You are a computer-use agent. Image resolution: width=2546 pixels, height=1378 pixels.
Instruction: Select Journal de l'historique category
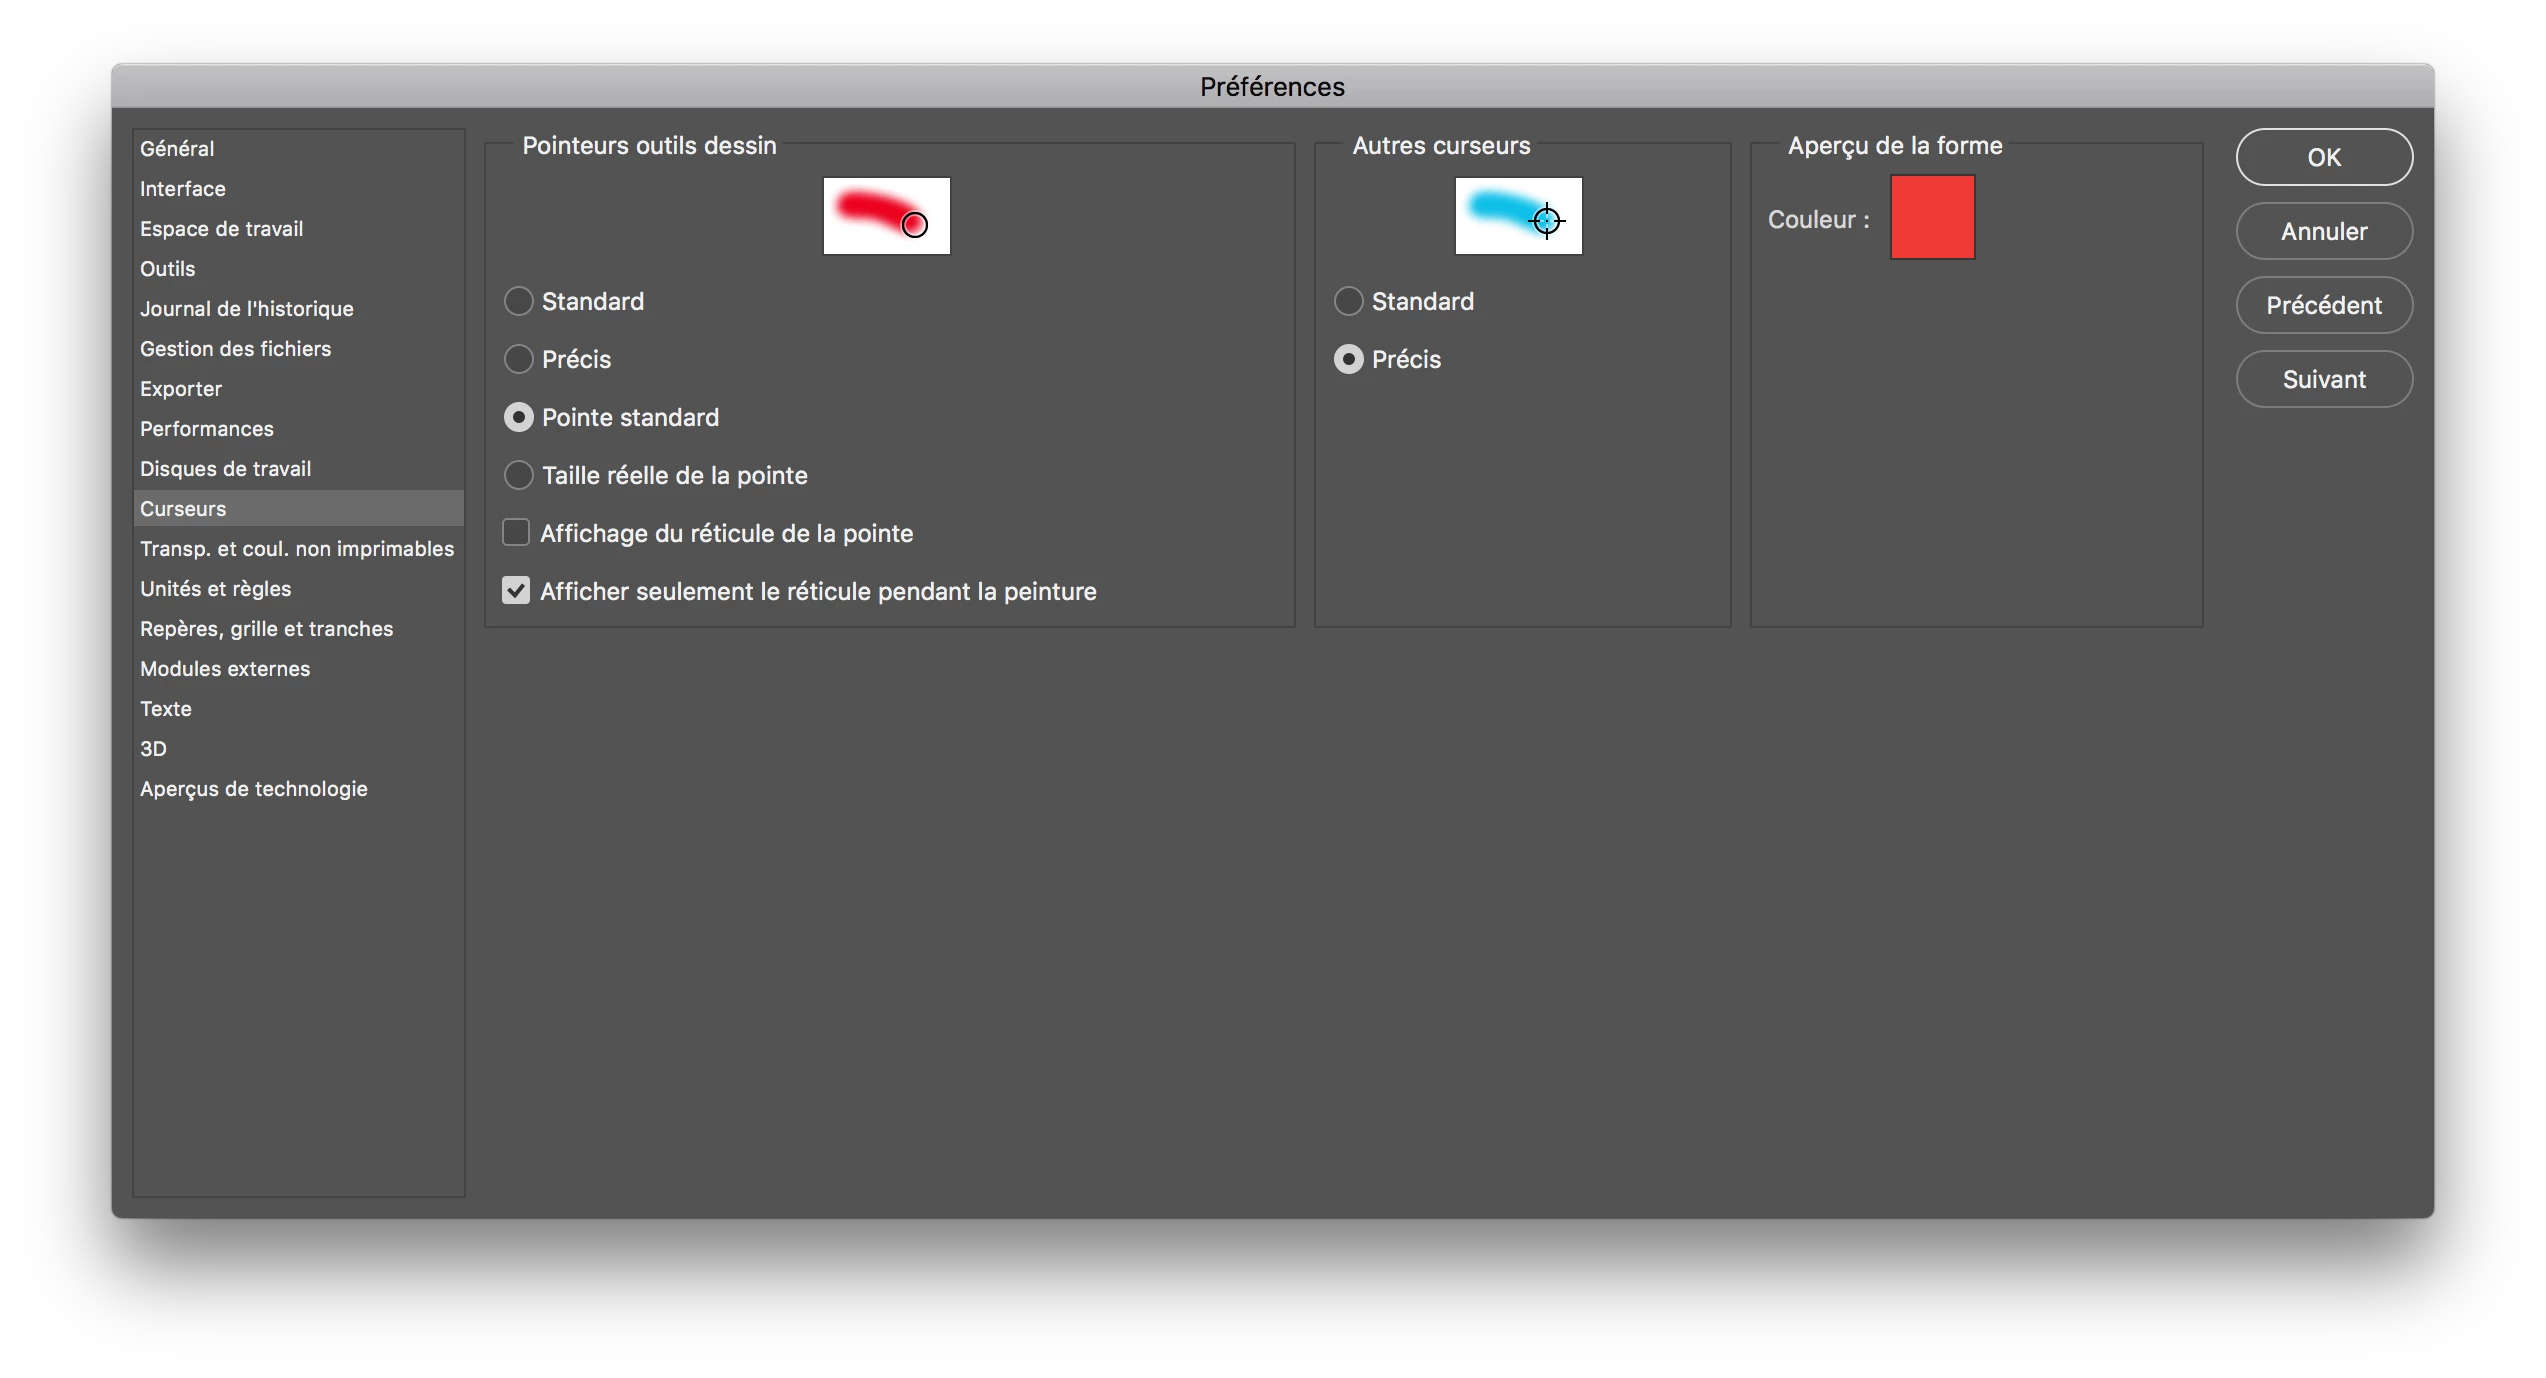click(x=247, y=309)
